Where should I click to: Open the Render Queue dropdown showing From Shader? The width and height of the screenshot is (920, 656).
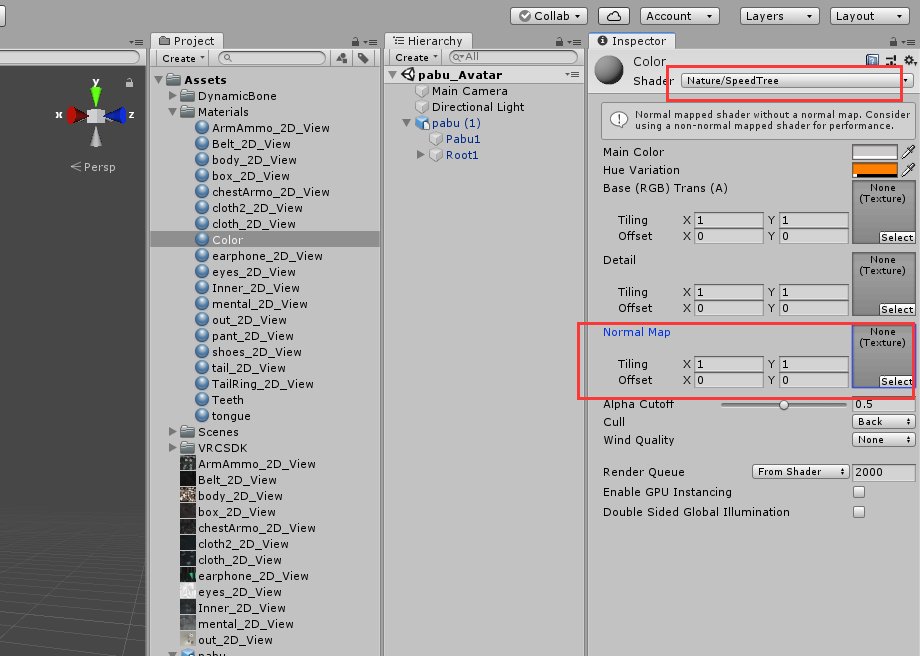coord(800,471)
